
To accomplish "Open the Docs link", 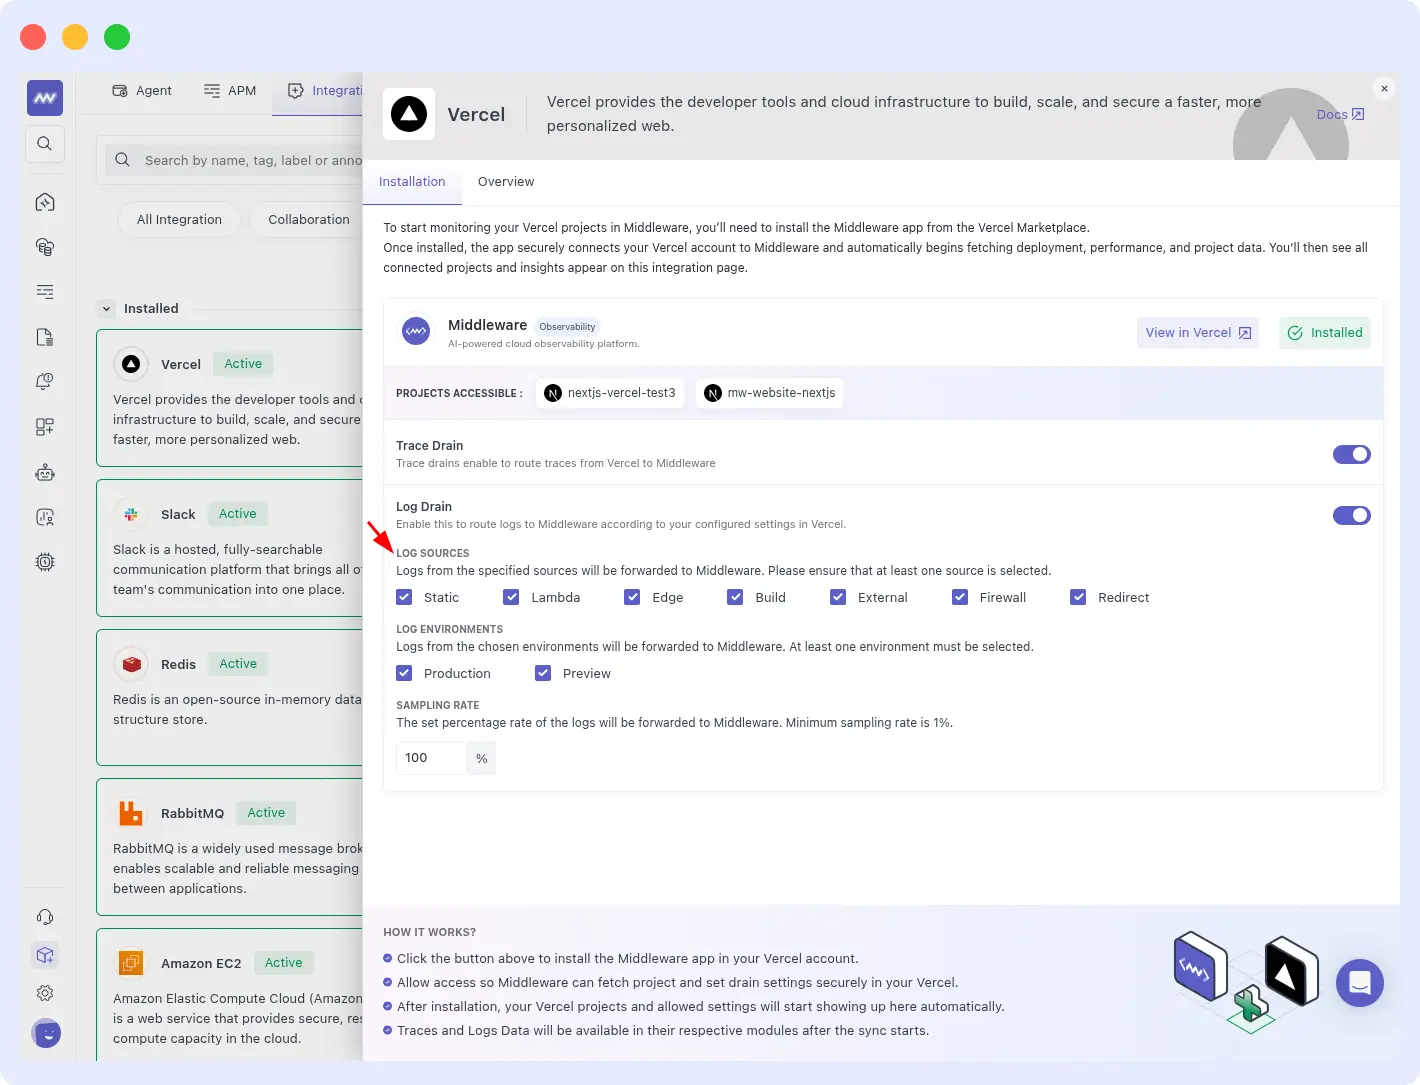I will [x=1340, y=115].
